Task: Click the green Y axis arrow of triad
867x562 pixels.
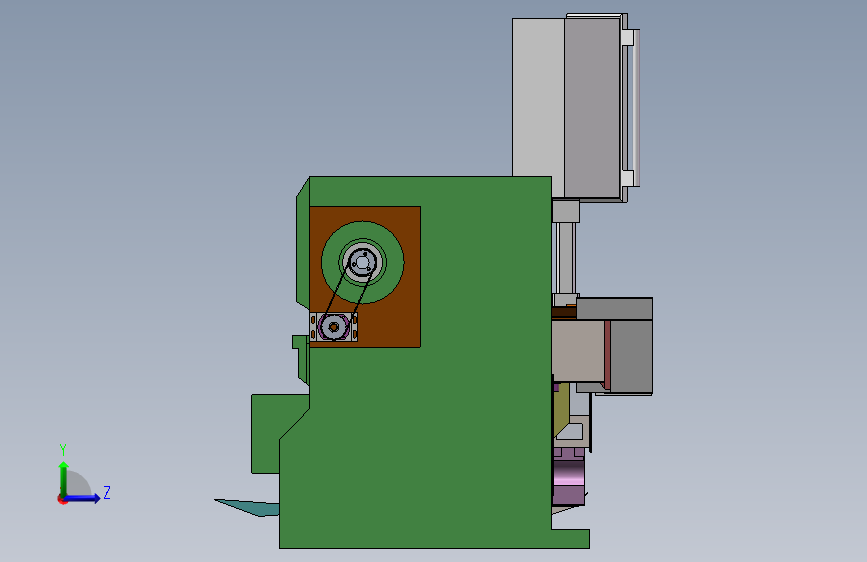Action: 64,477
